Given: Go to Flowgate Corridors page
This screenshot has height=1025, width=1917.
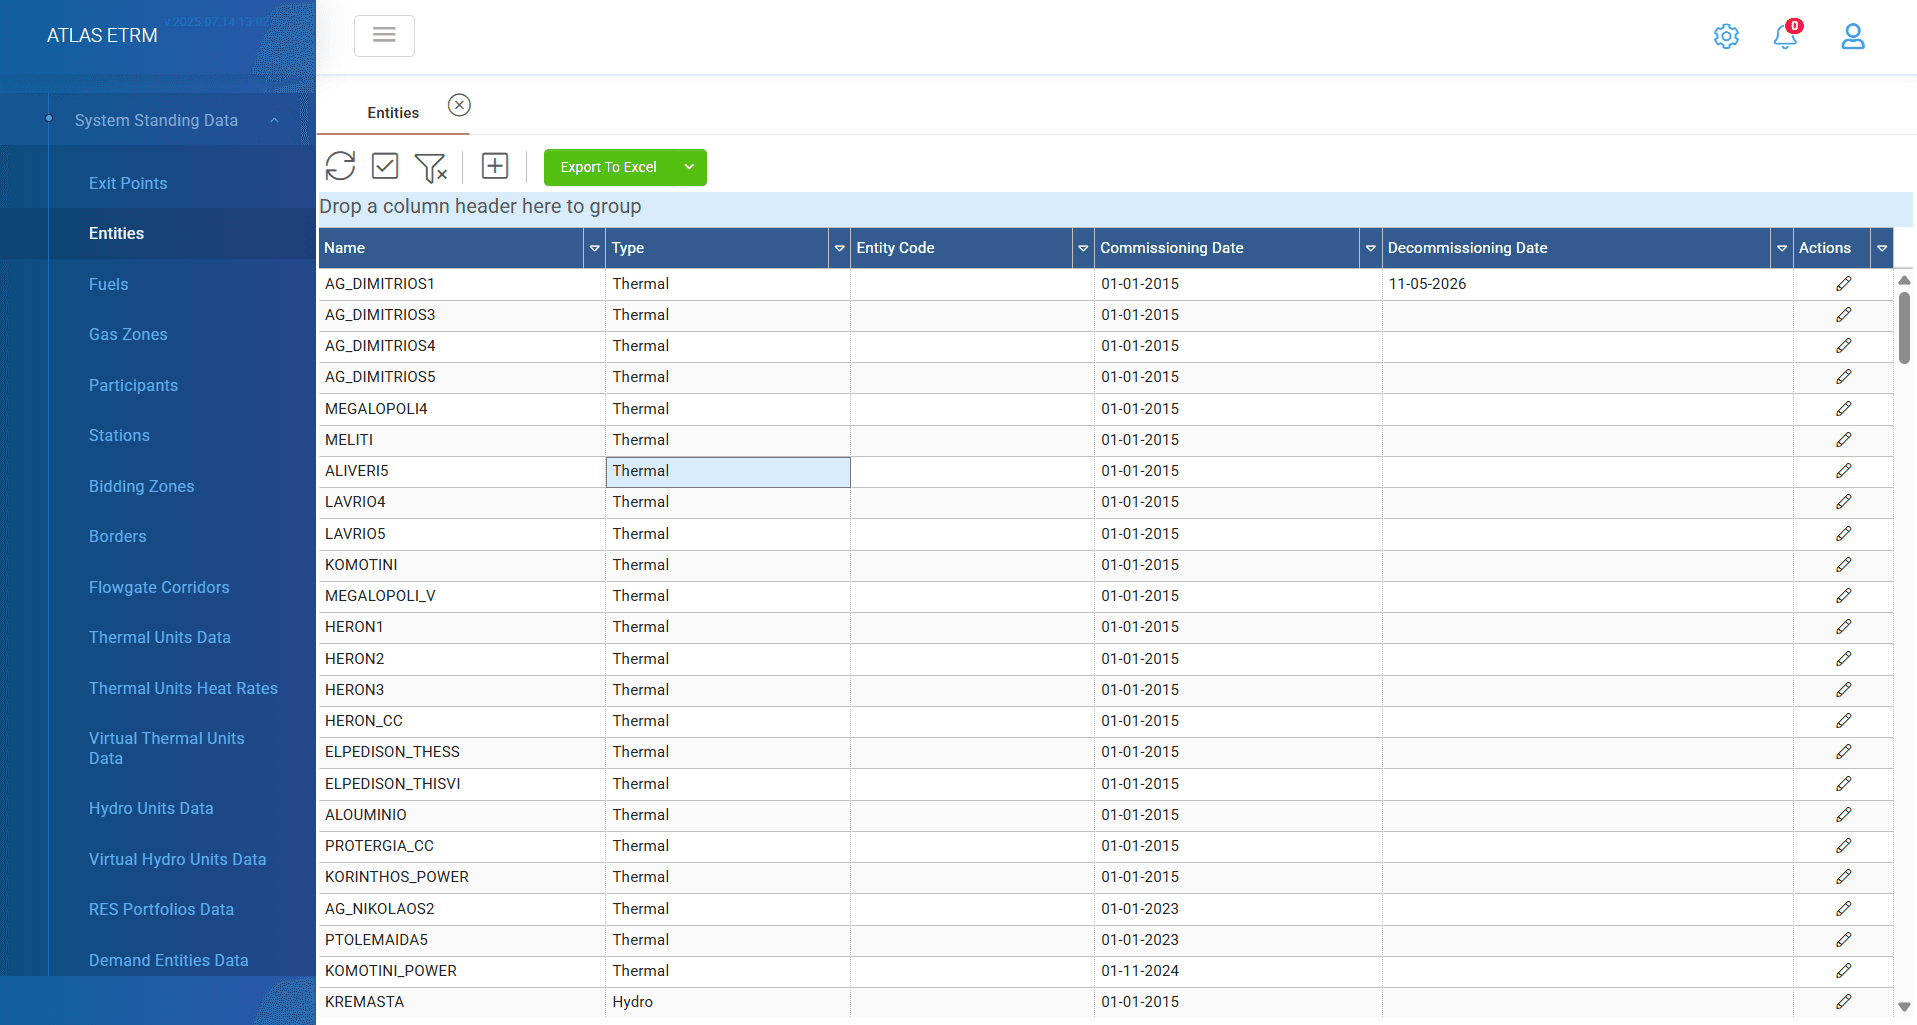Looking at the screenshot, I should [x=159, y=587].
